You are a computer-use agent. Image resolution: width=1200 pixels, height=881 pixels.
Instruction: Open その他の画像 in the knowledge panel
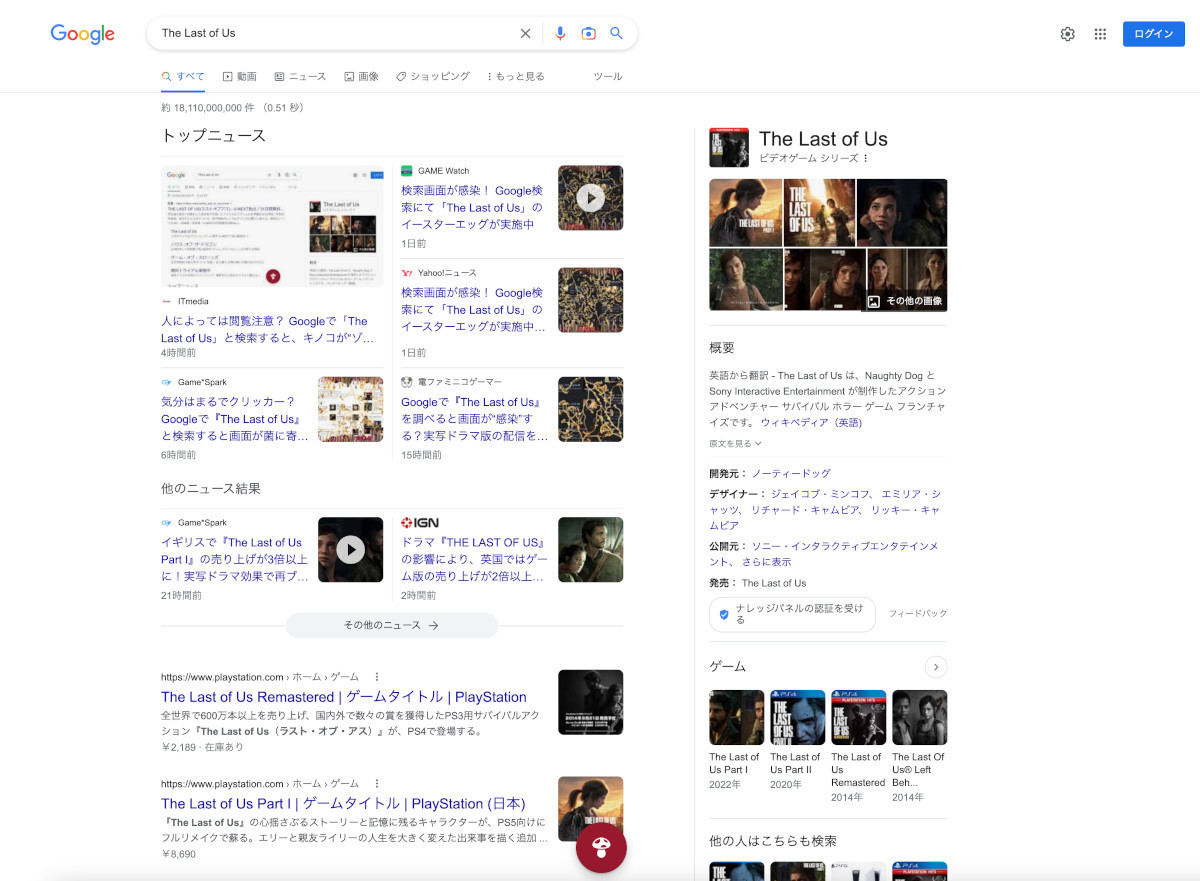[906, 301]
